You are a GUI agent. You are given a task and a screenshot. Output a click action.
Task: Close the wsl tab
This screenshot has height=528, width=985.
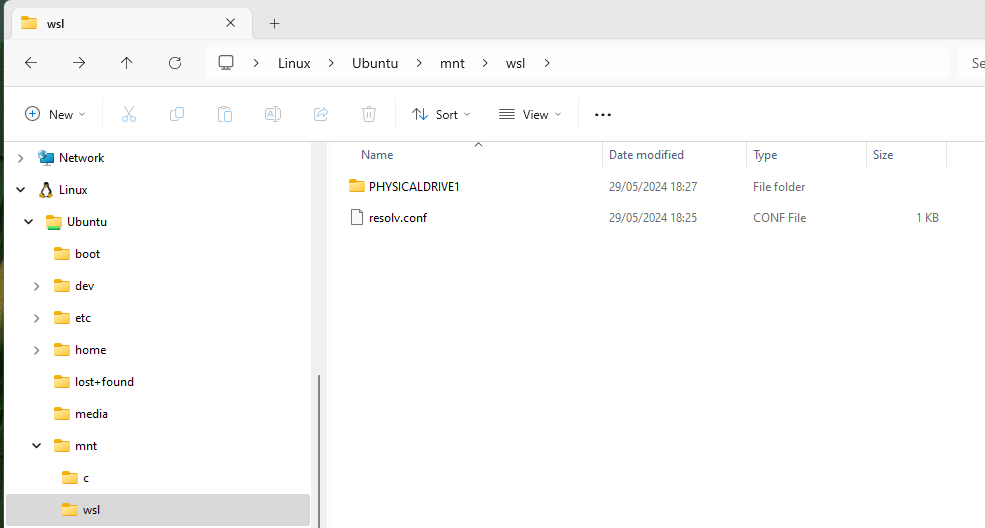[231, 23]
